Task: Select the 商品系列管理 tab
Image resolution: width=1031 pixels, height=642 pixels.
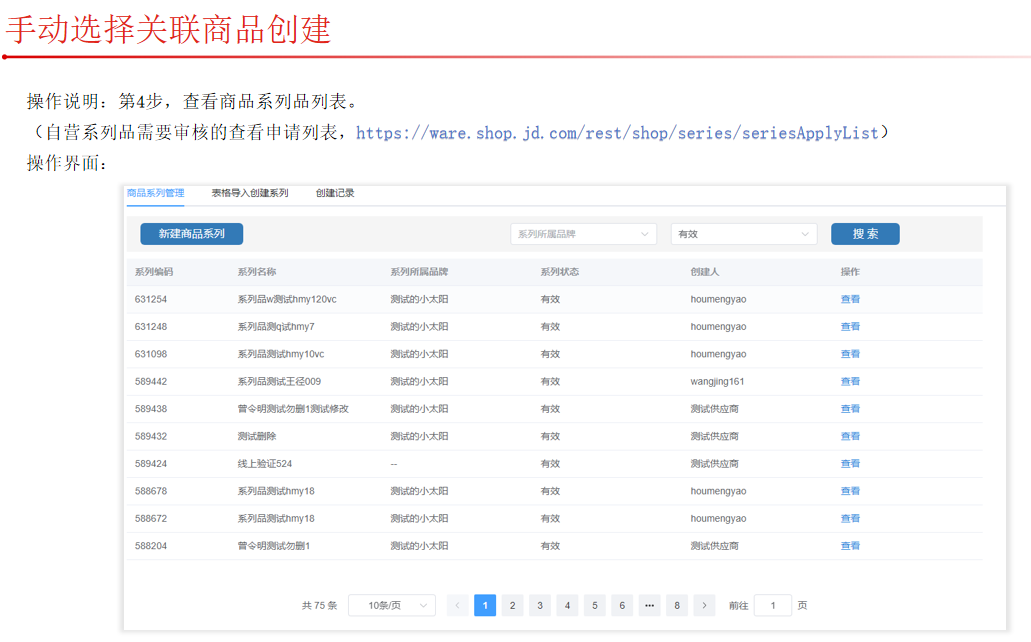Action: (155, 193)
